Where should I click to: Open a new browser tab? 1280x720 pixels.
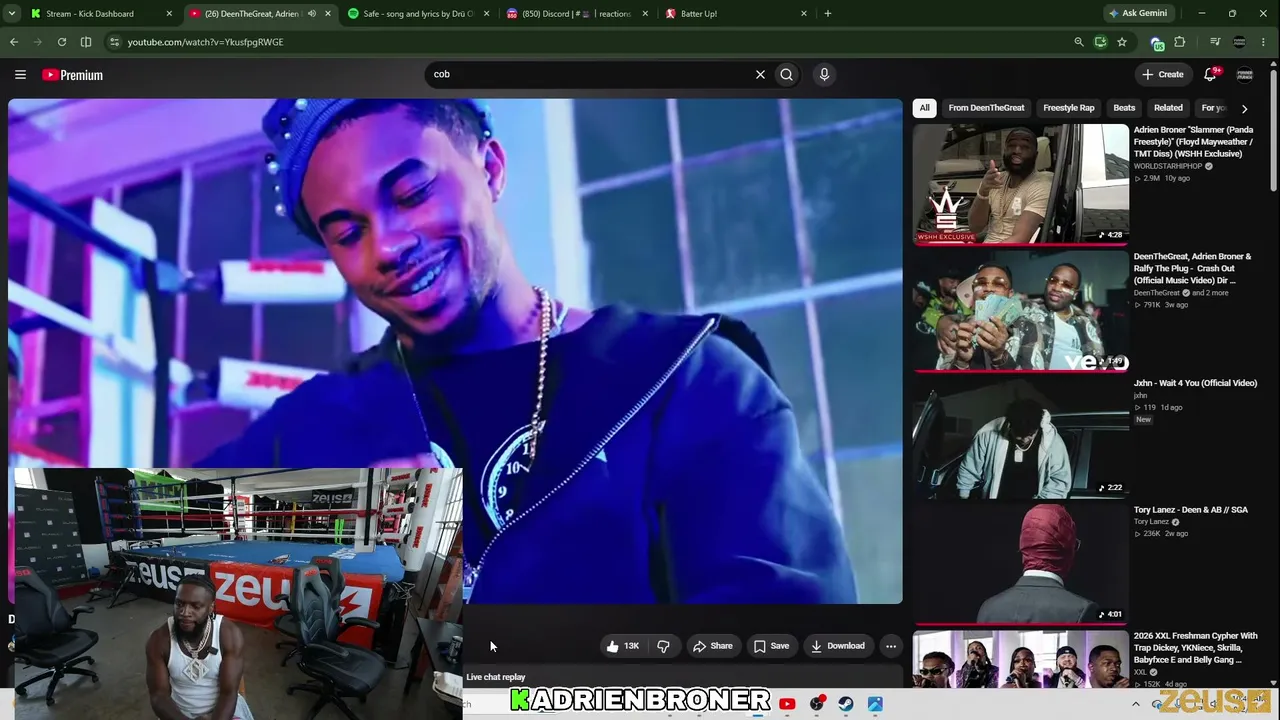pyautogui.click(x=828, y=14)
